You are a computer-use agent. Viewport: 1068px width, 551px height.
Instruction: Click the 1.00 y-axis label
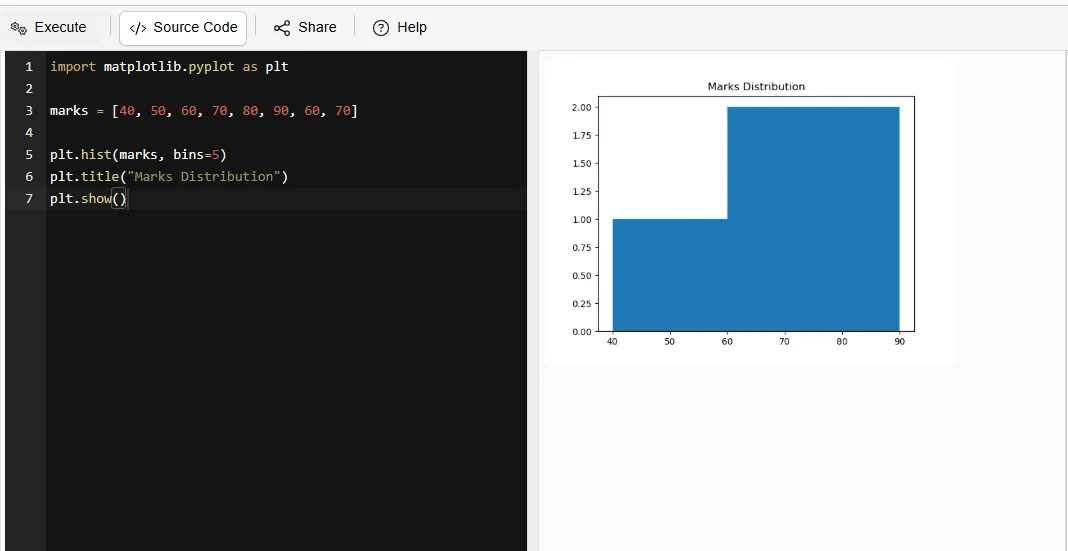581,219
